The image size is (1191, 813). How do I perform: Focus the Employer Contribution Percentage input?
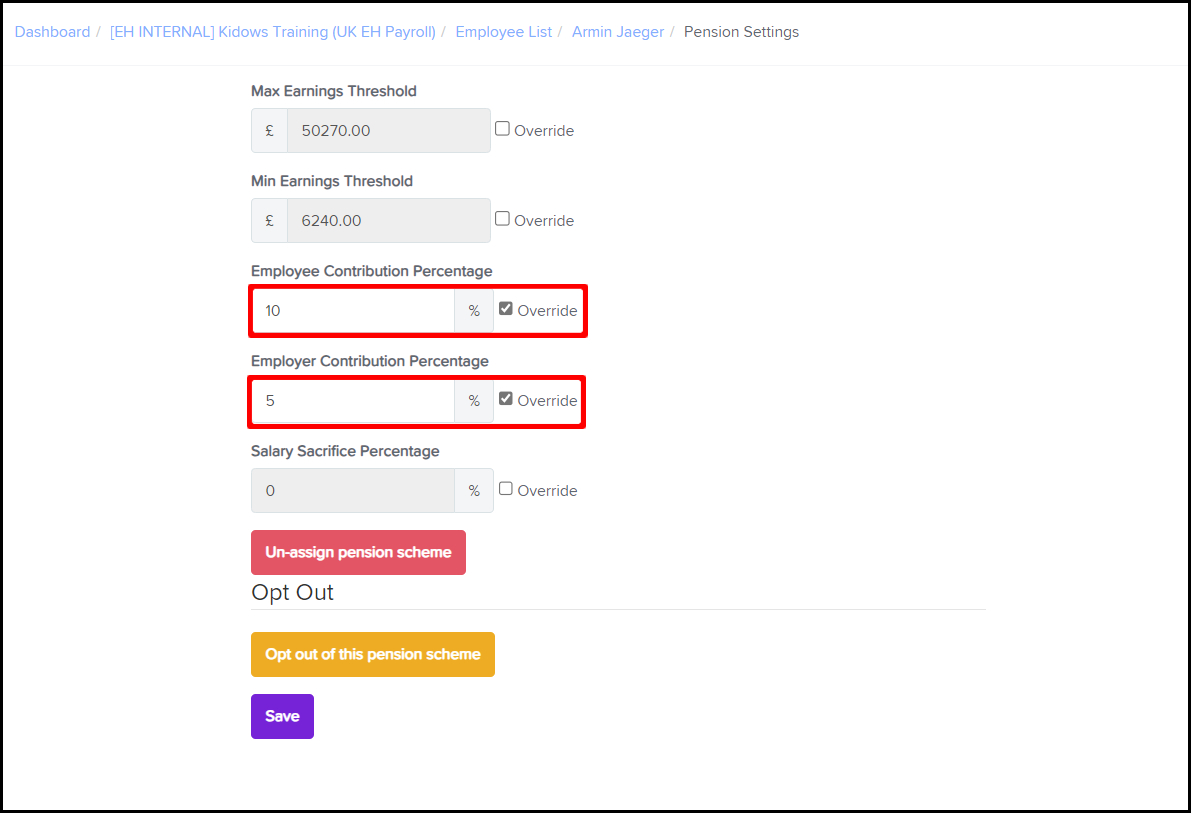click(353, 401)
